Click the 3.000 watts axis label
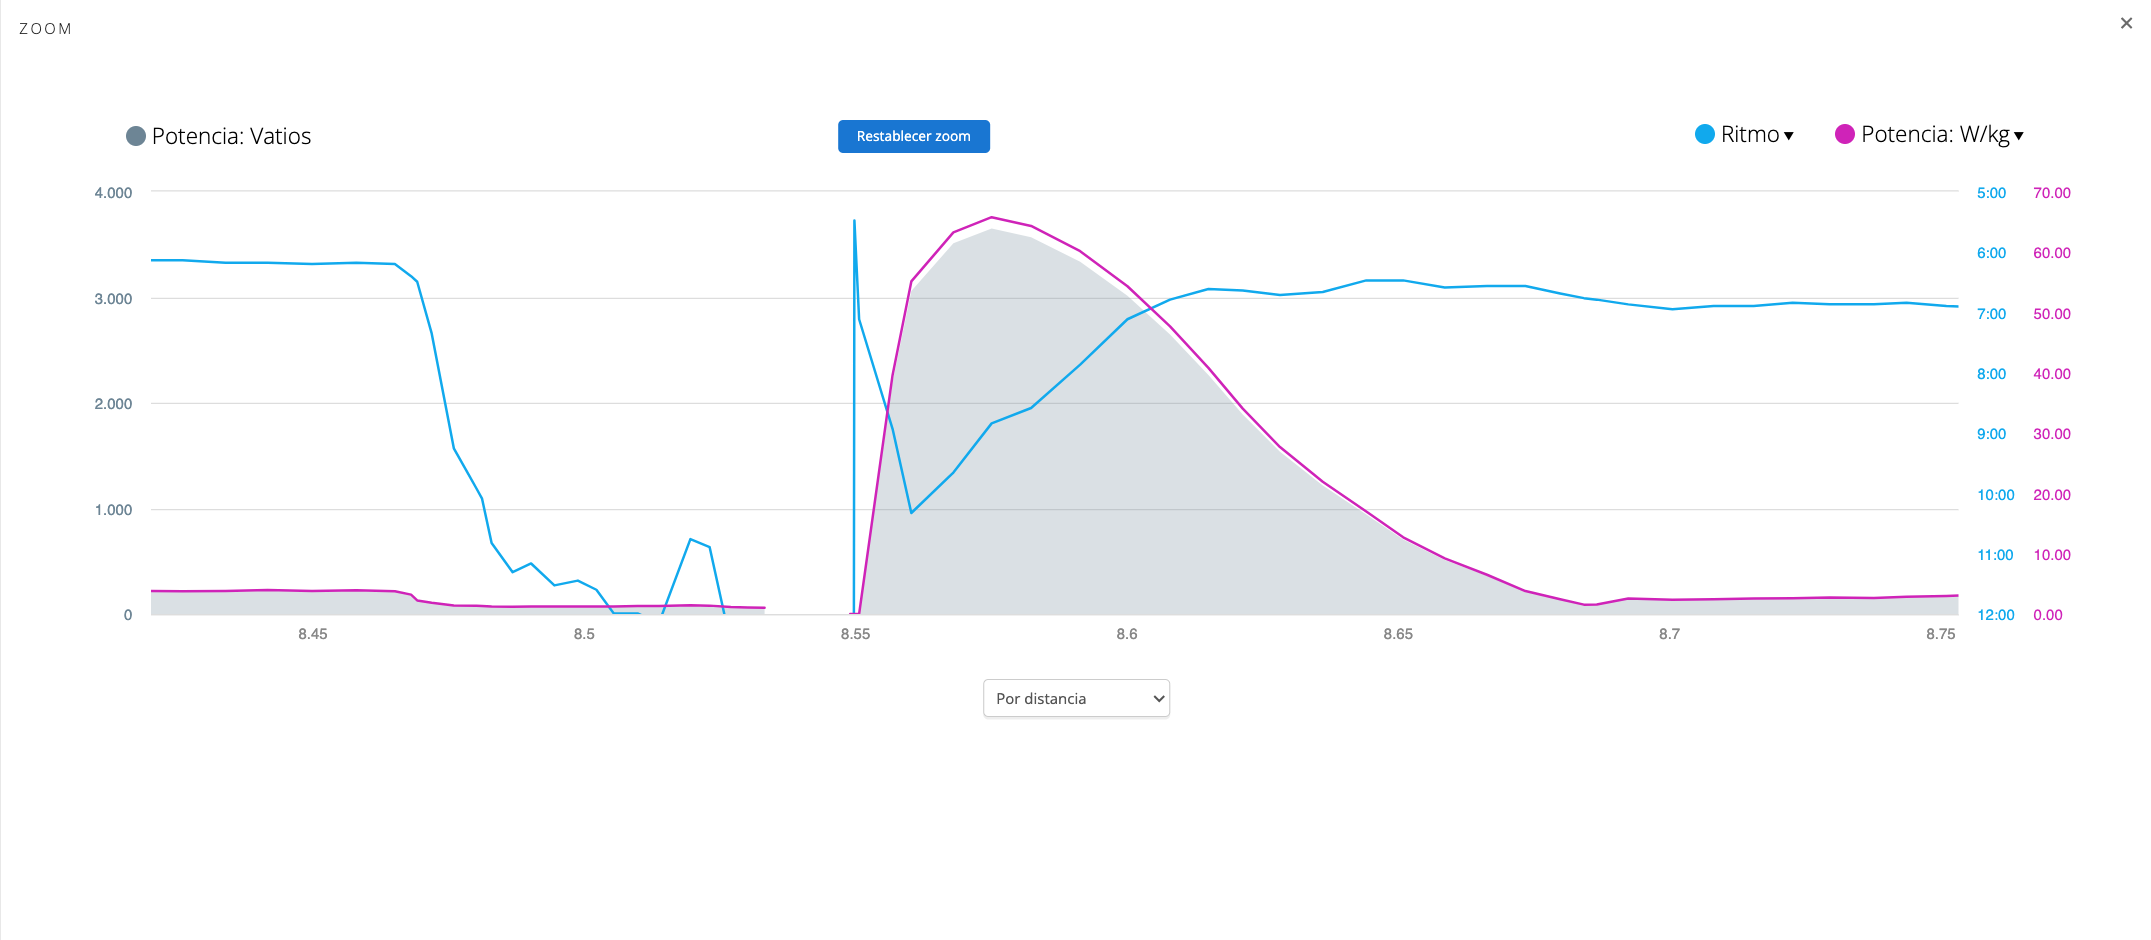 113,299
